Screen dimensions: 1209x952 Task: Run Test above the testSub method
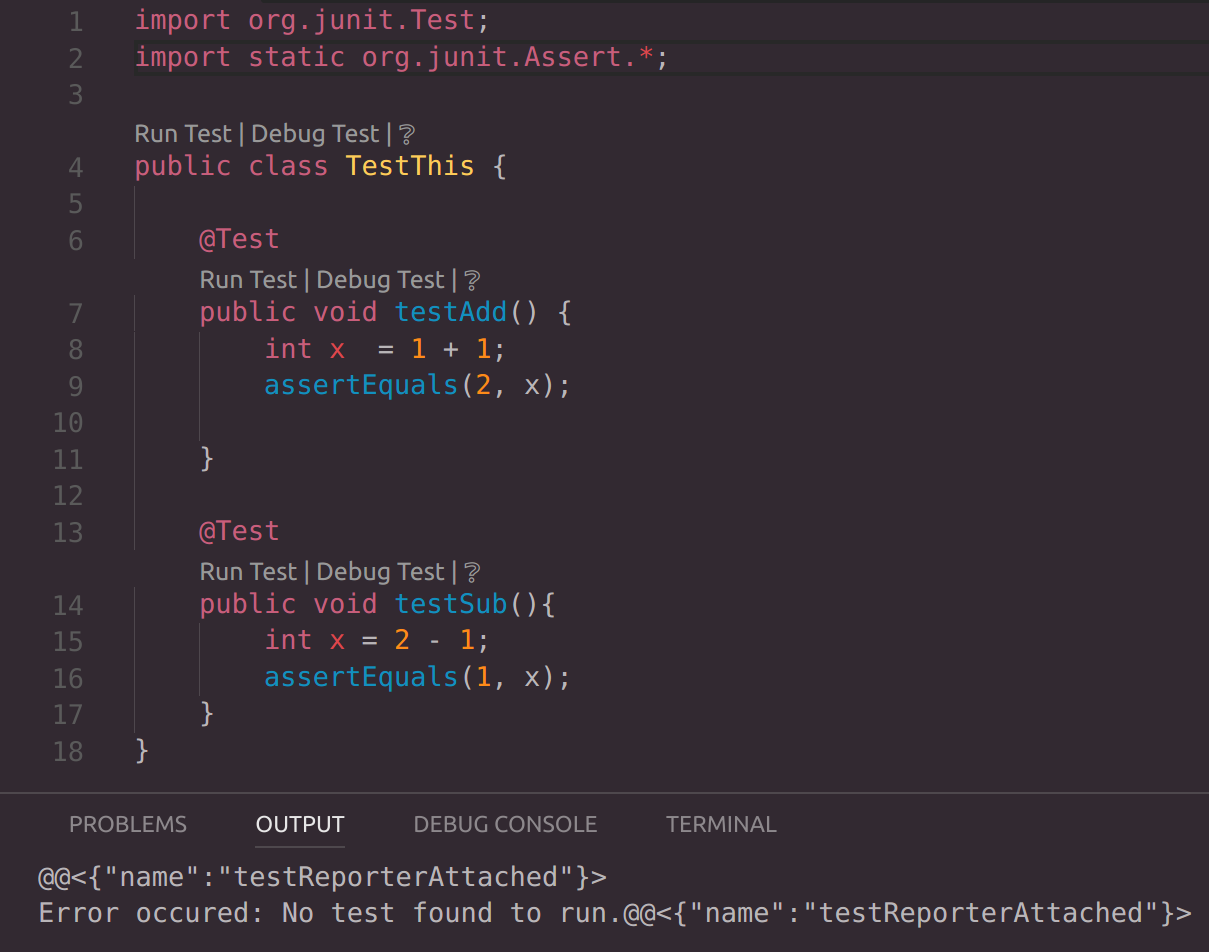[248, 571]
